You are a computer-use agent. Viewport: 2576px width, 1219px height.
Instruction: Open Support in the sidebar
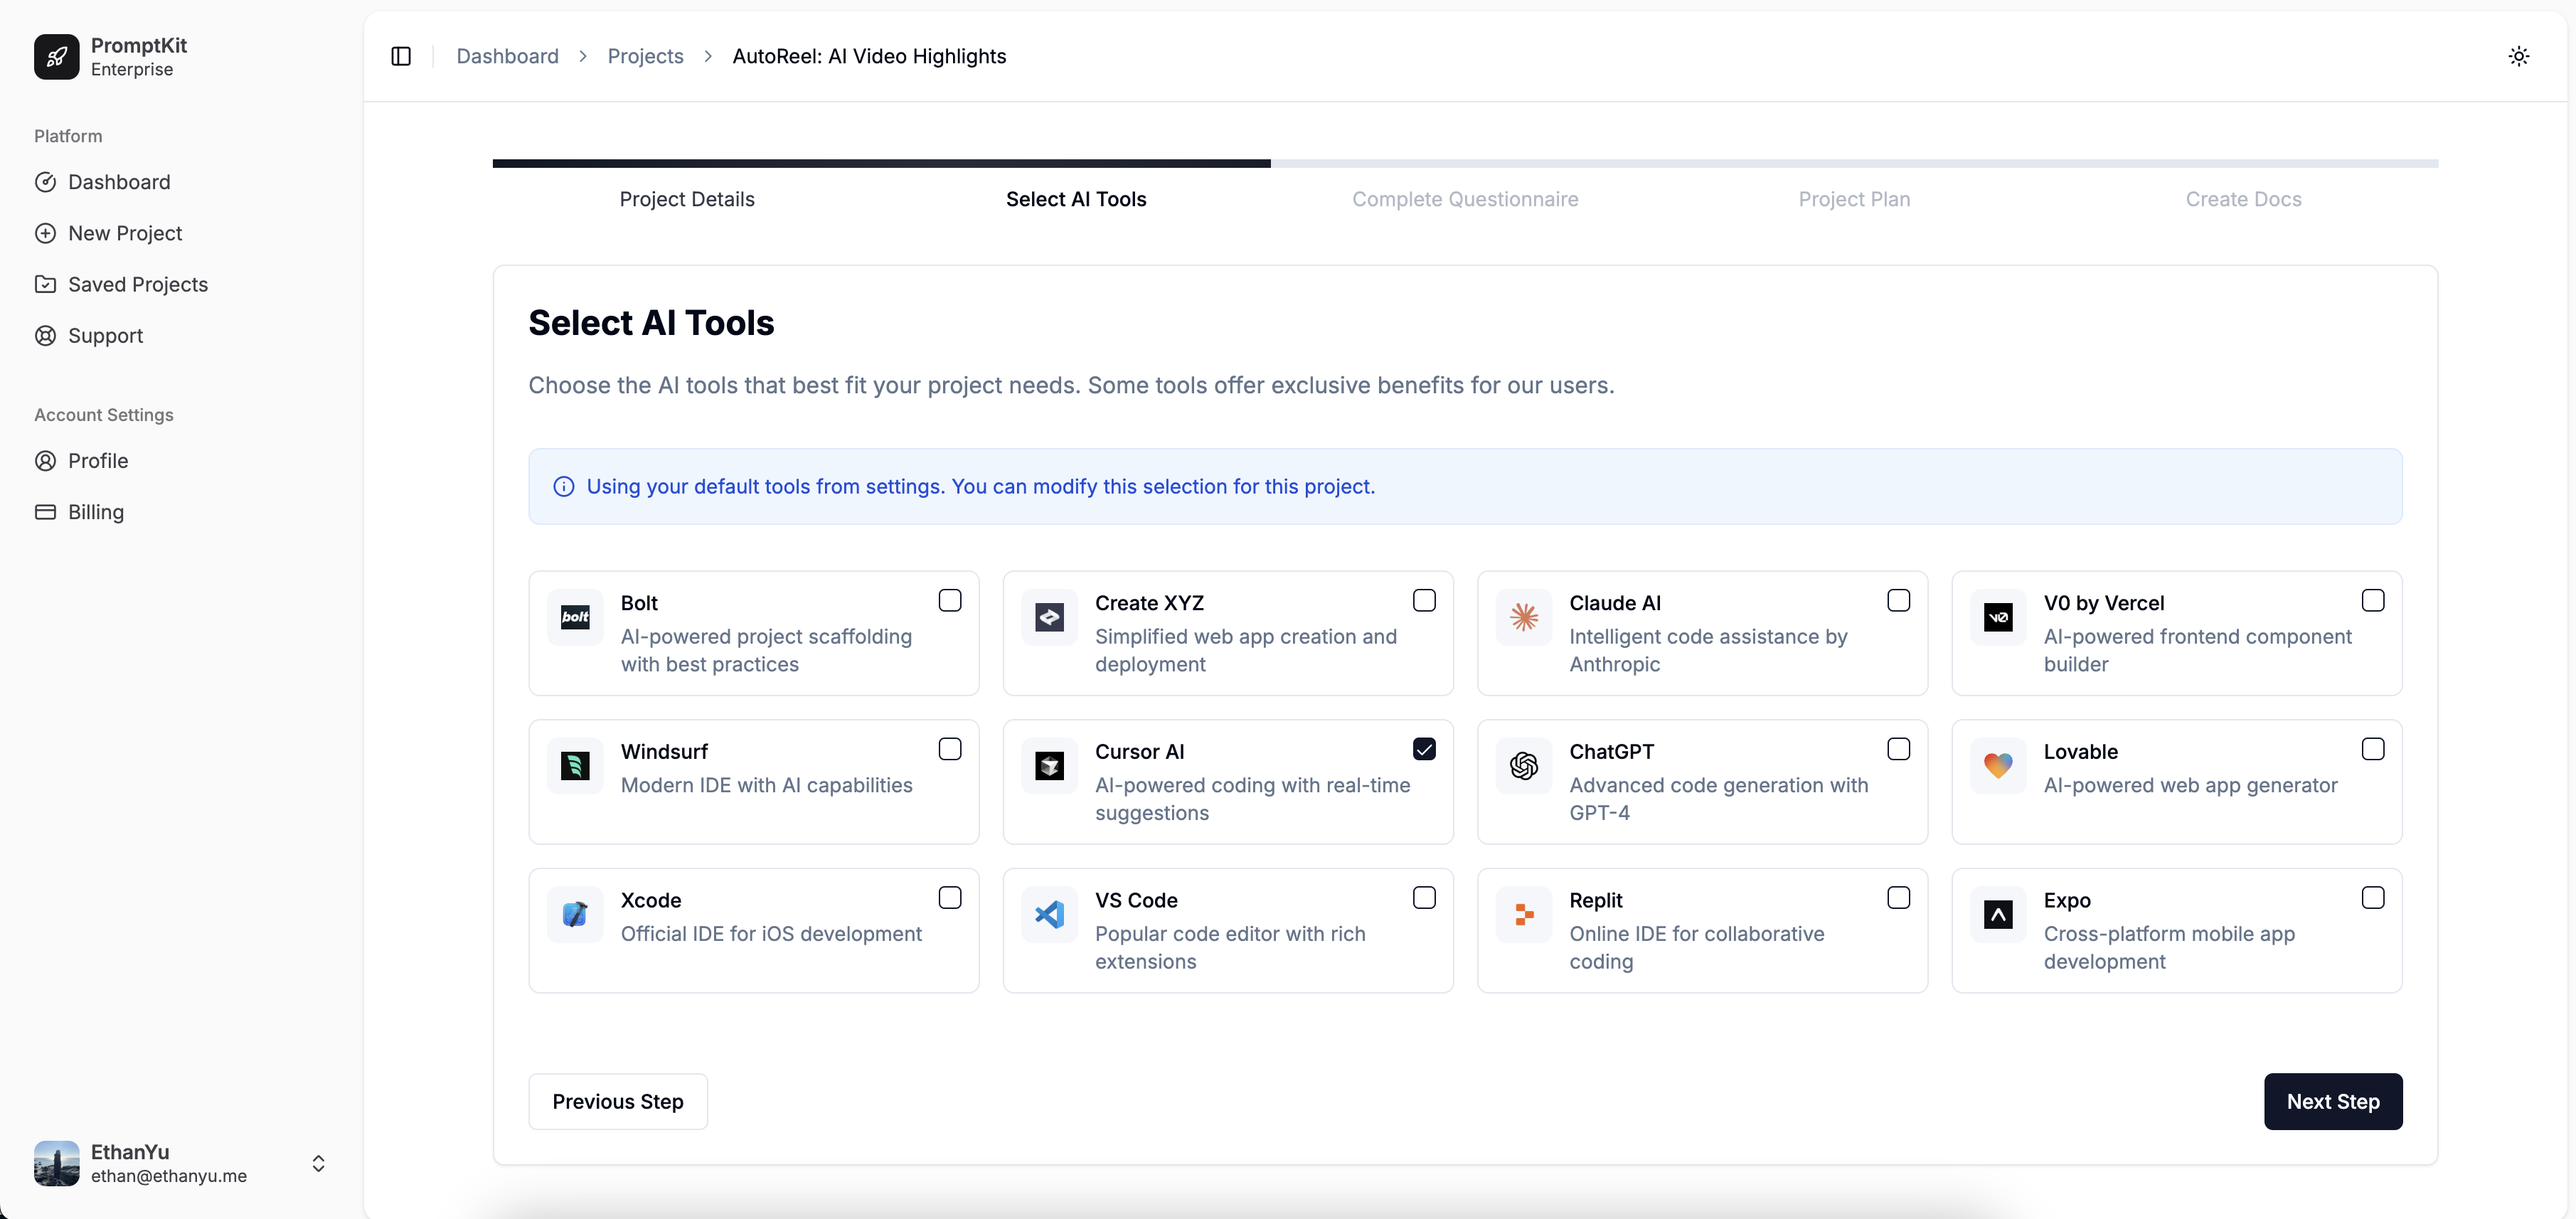181,335
